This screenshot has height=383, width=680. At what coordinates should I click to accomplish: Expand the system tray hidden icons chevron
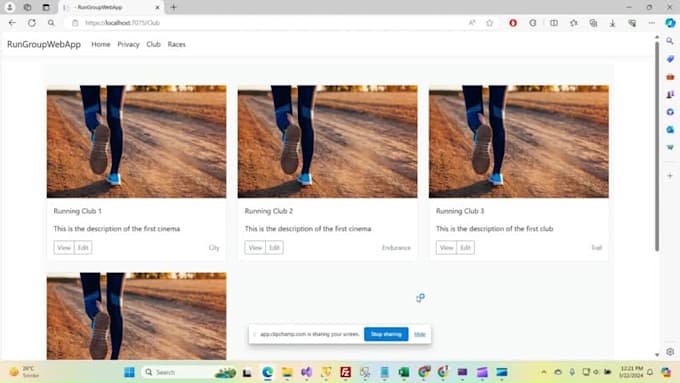tap(543, 372)
